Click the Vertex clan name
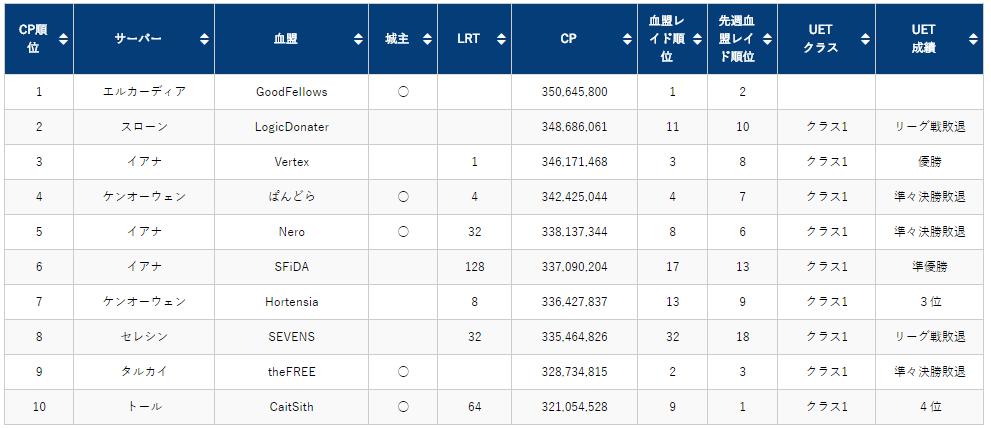The image size is (991, 429). coord(292,162)
